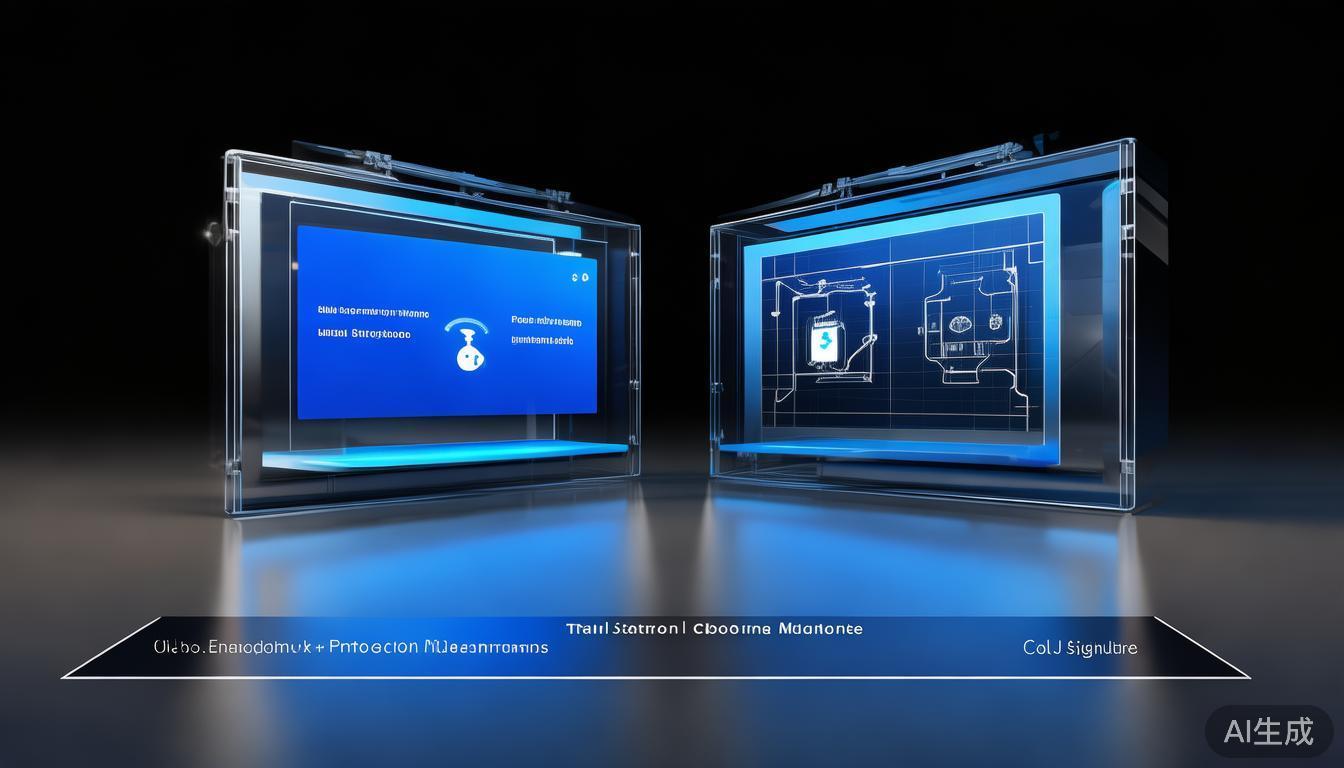Viewport: 1344px width, 768px height.
Task: Click the right schematic outline drawing
Action: point(975,328)
